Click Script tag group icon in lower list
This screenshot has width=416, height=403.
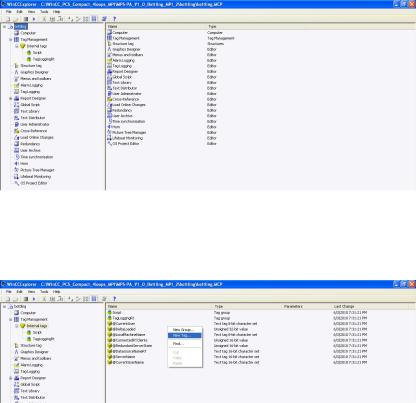coord(109,312)
